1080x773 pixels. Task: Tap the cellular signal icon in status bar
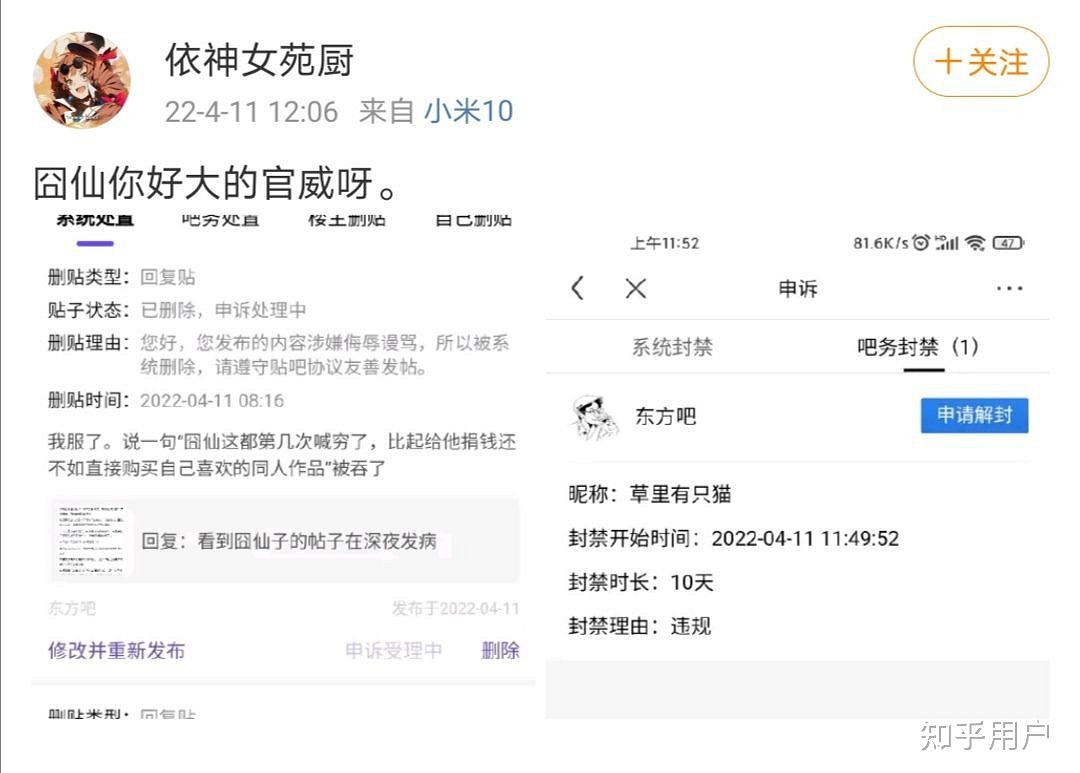[948, 243]
